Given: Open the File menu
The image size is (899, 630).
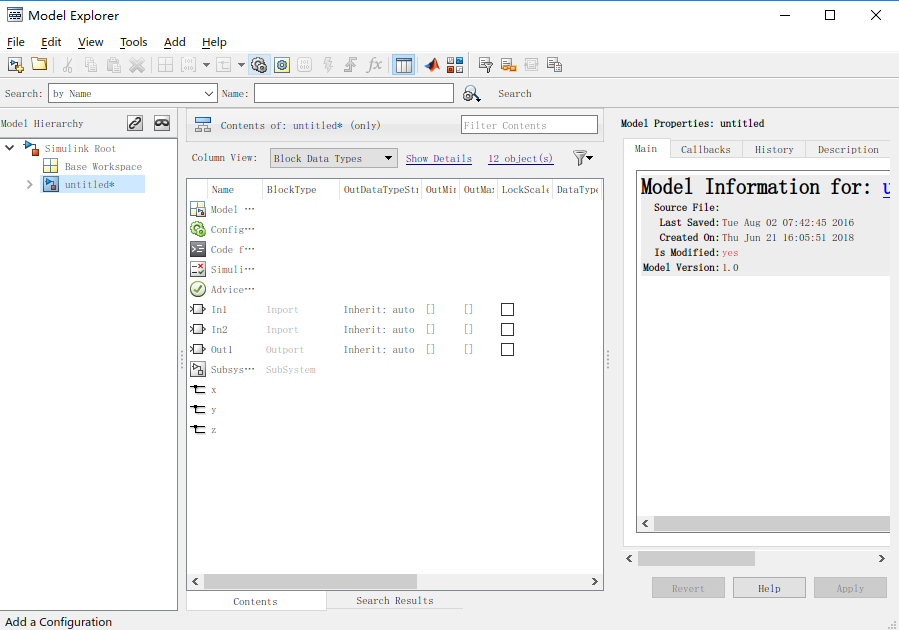Looking at the screenshot, I should click(x=15, y=42).
